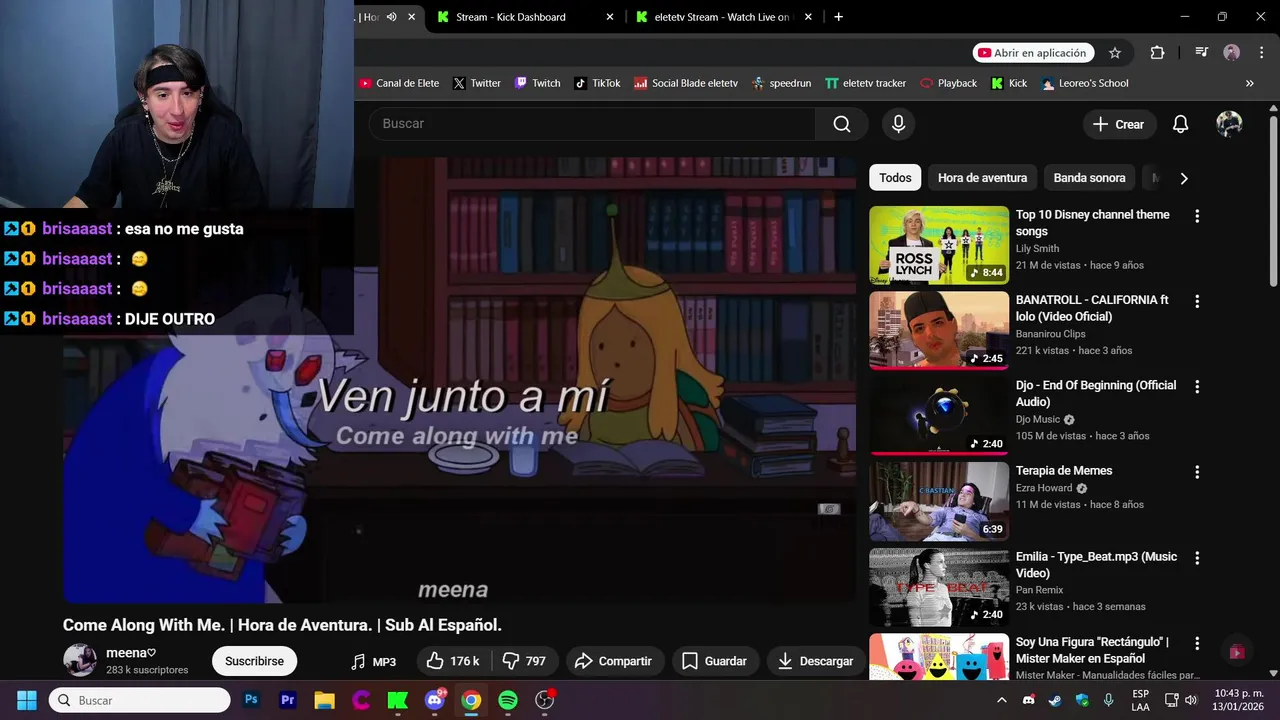Open Photoshop from the taskbar
This screenshot has height=720, width=1280.
[251, 700]
